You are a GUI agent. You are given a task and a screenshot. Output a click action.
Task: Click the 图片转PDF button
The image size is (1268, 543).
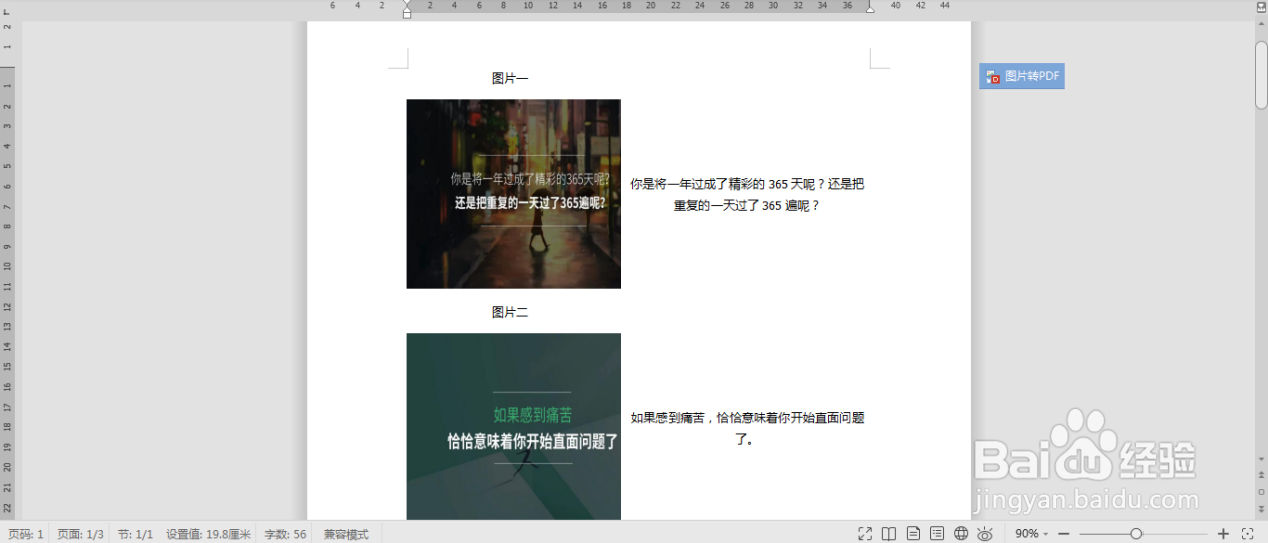click(x=1022, y=76)
